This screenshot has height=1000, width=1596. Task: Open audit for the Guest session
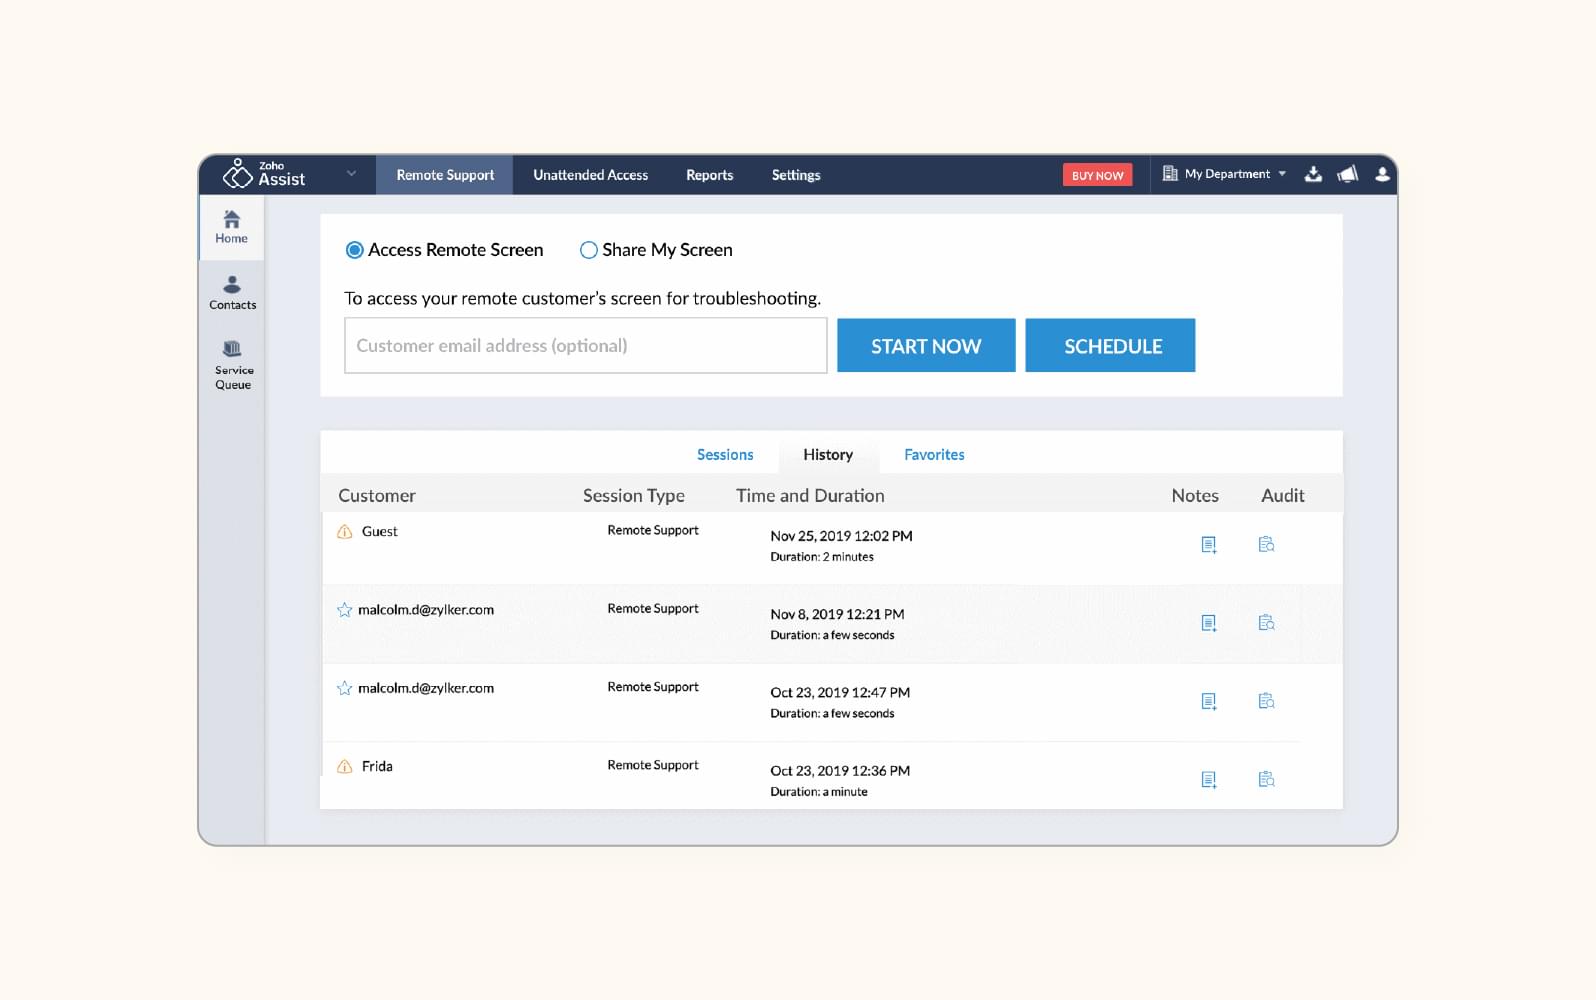coord(1266,544)
